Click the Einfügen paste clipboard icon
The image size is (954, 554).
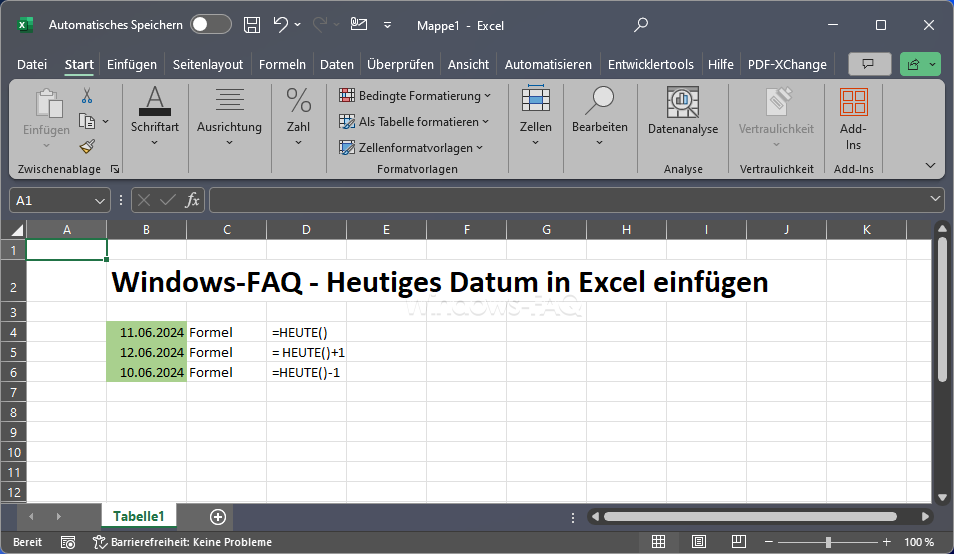pos(47,103)
